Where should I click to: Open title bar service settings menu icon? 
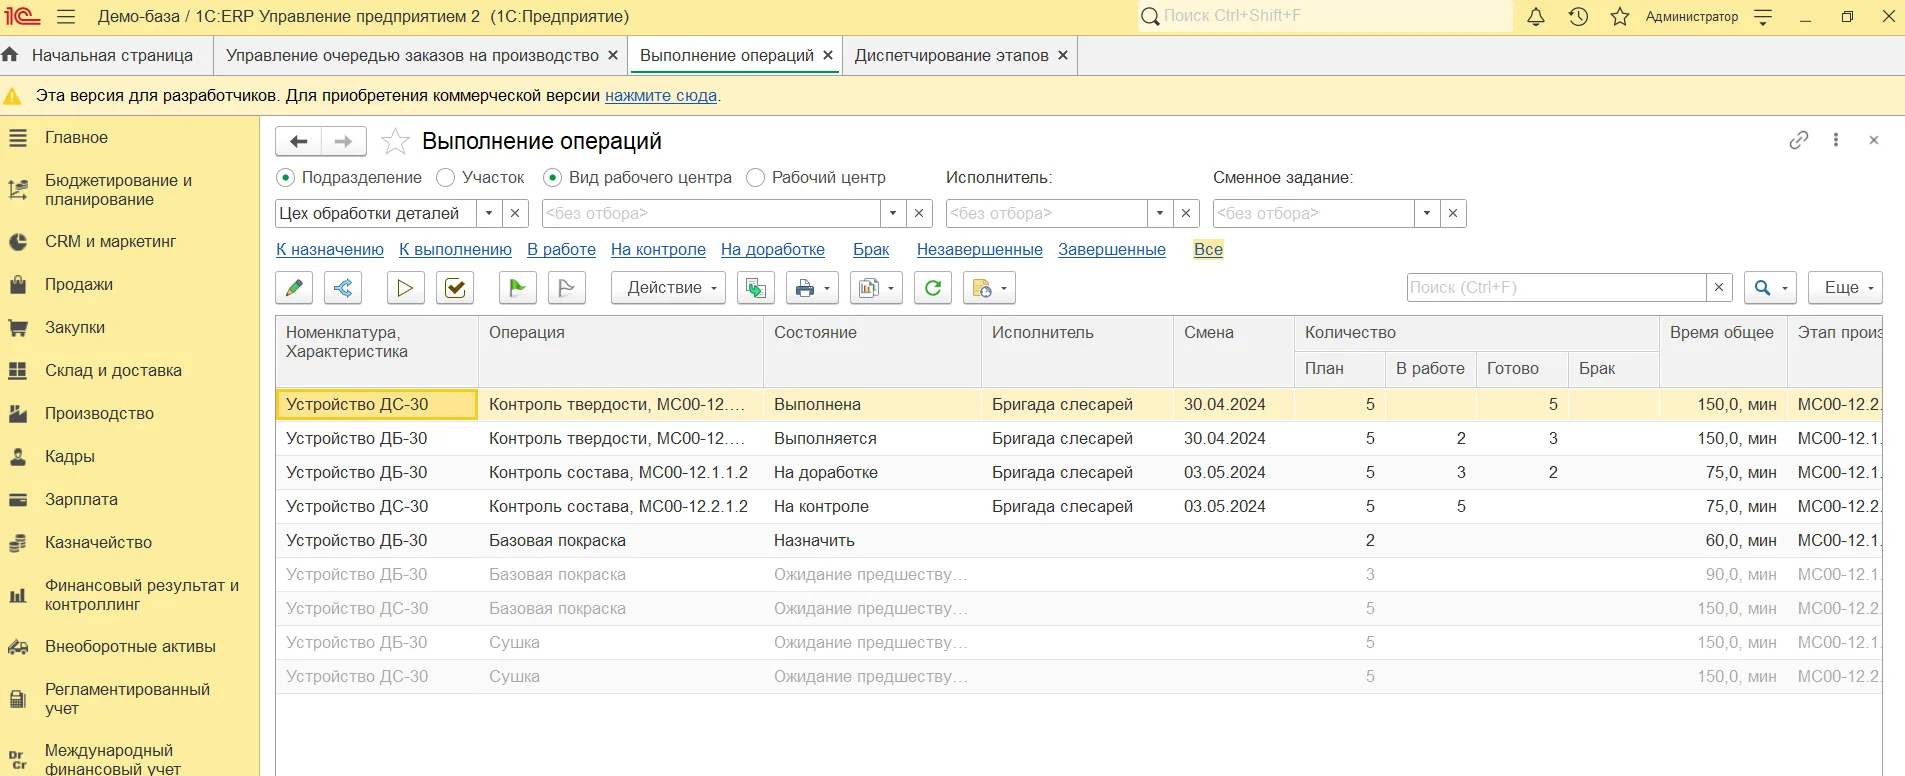point(1763,17)
